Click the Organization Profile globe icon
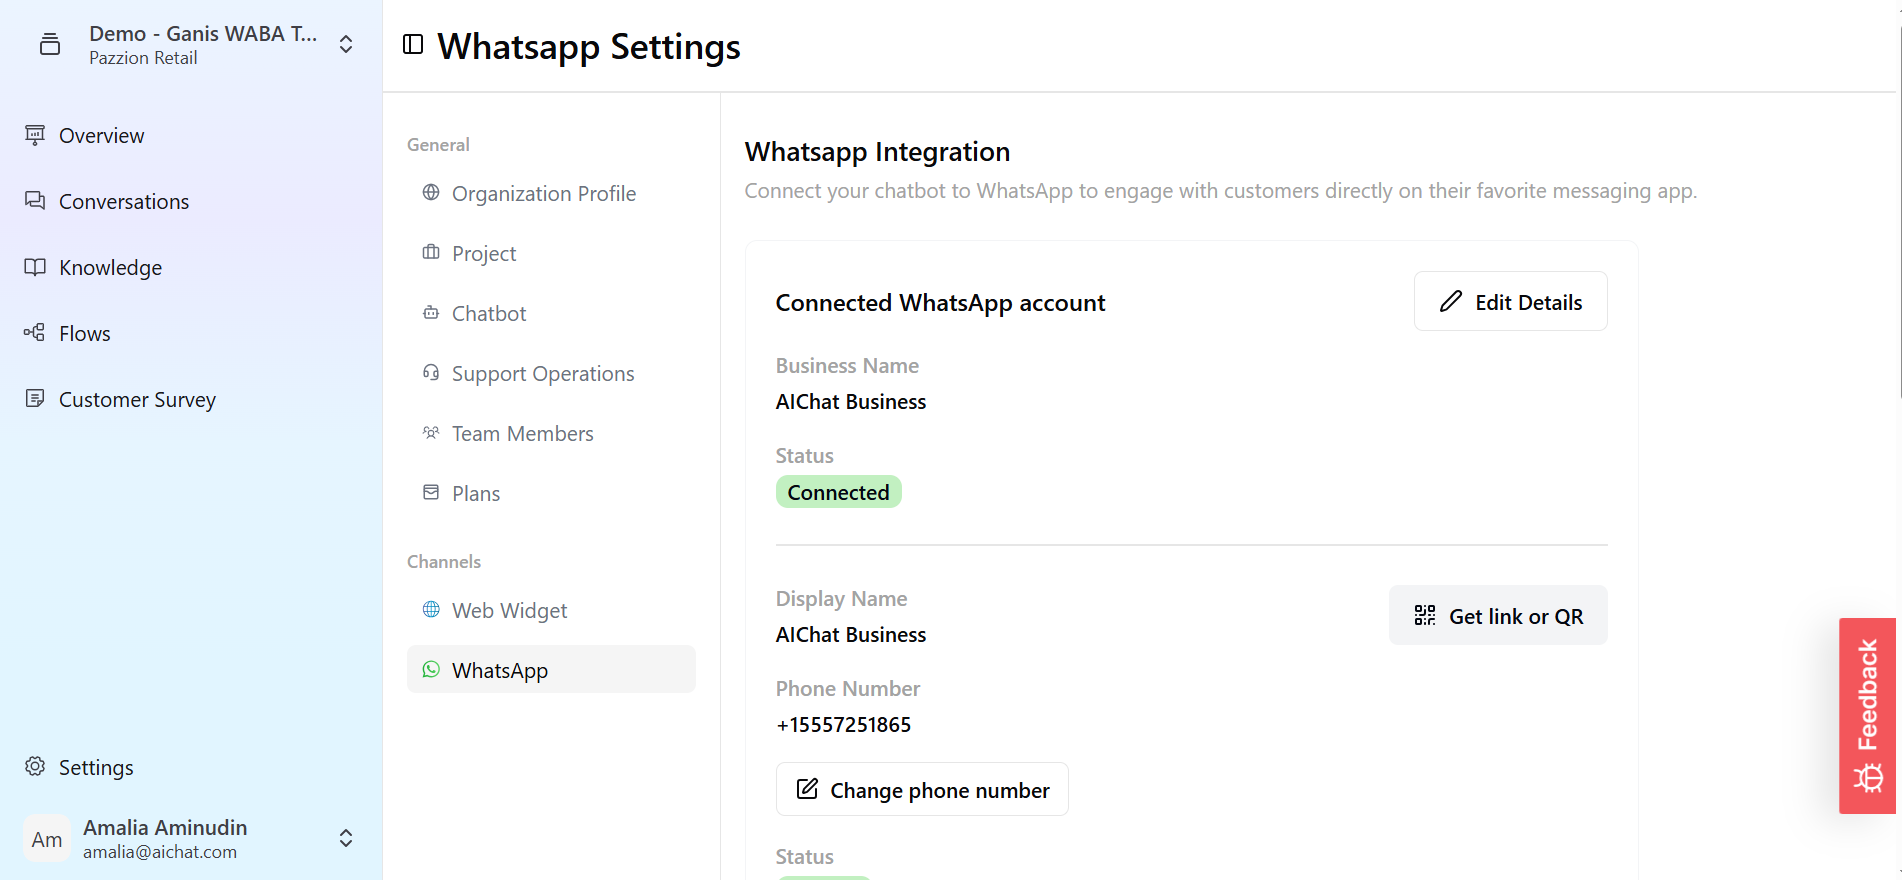This screenshot has height=880, width=1902. point(431,192)
